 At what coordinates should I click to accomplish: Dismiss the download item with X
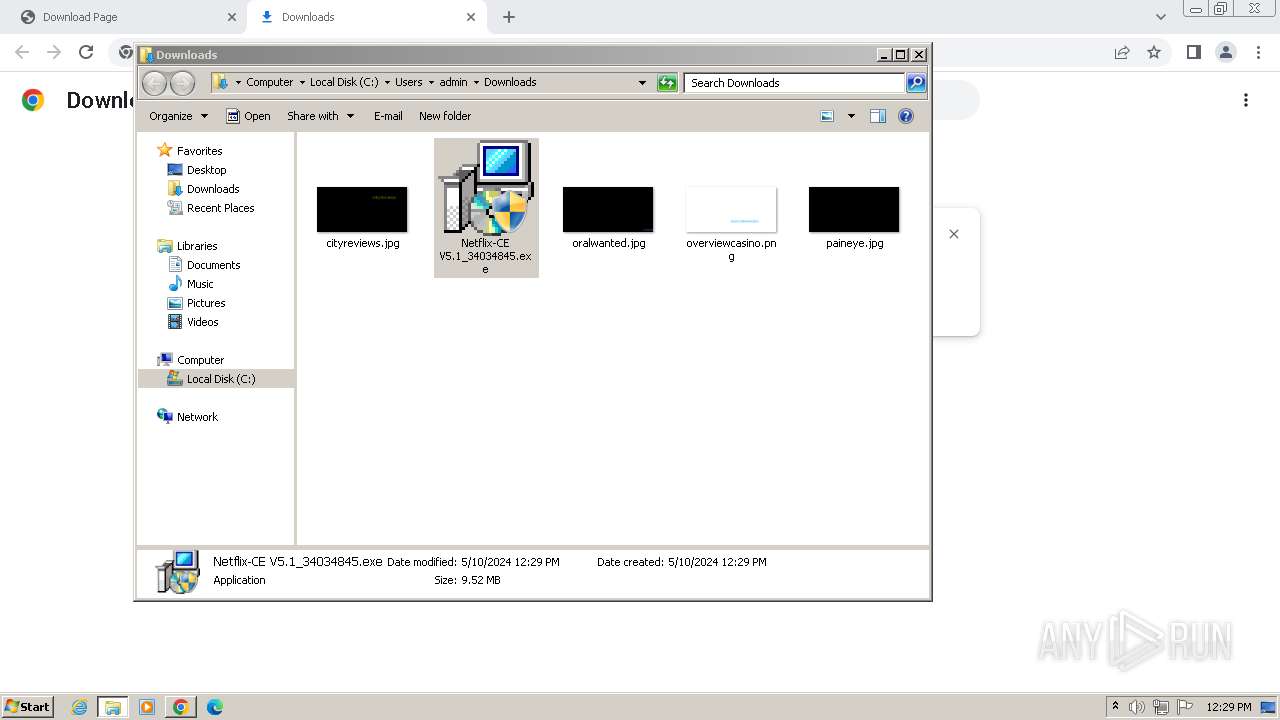(954, 234)
